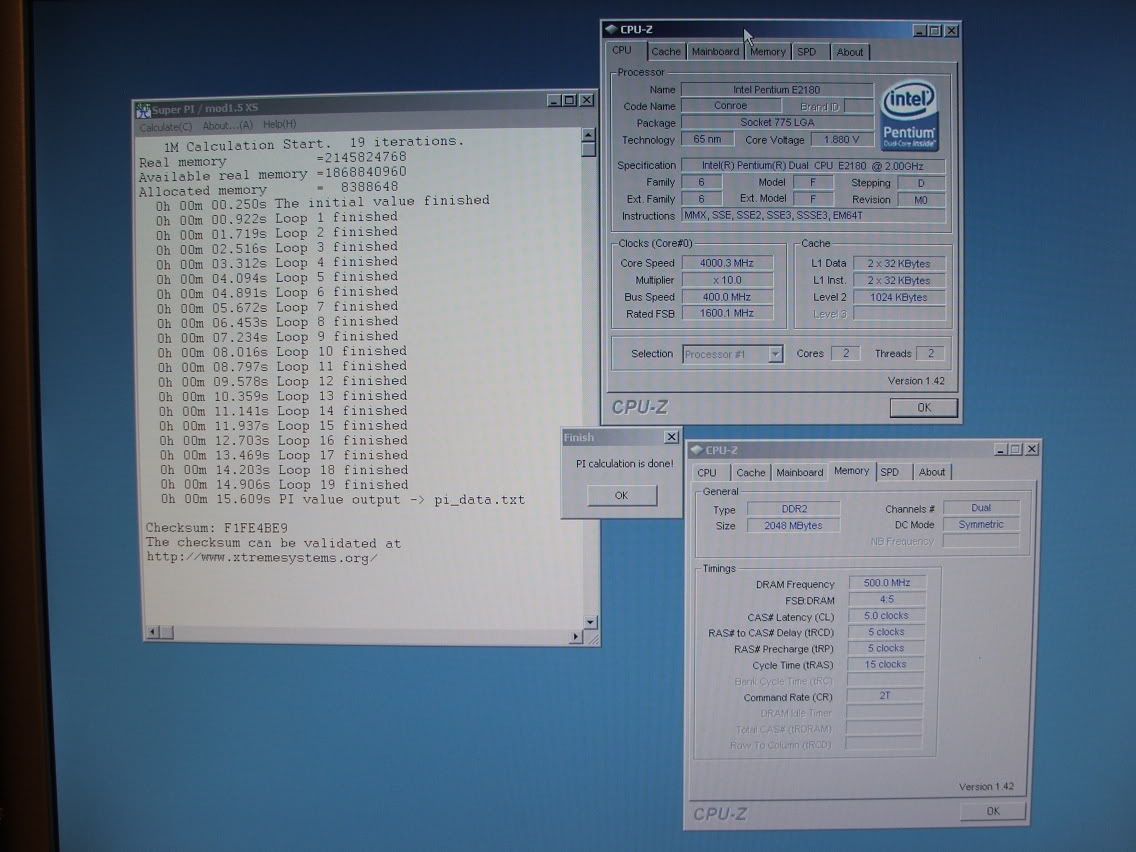Click the Channels # value 'Dual'

[981, 508]
